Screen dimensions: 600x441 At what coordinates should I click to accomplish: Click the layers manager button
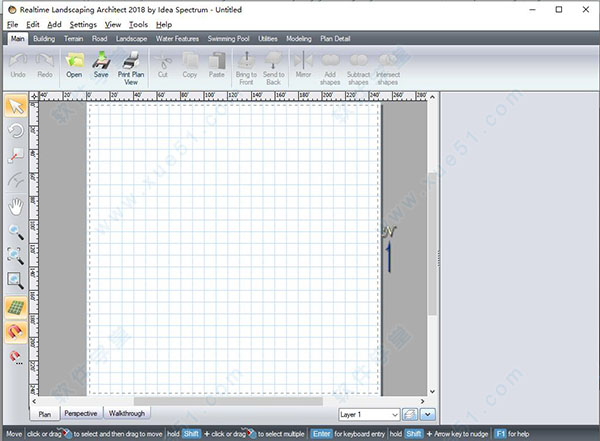click(x=410, y=413)
